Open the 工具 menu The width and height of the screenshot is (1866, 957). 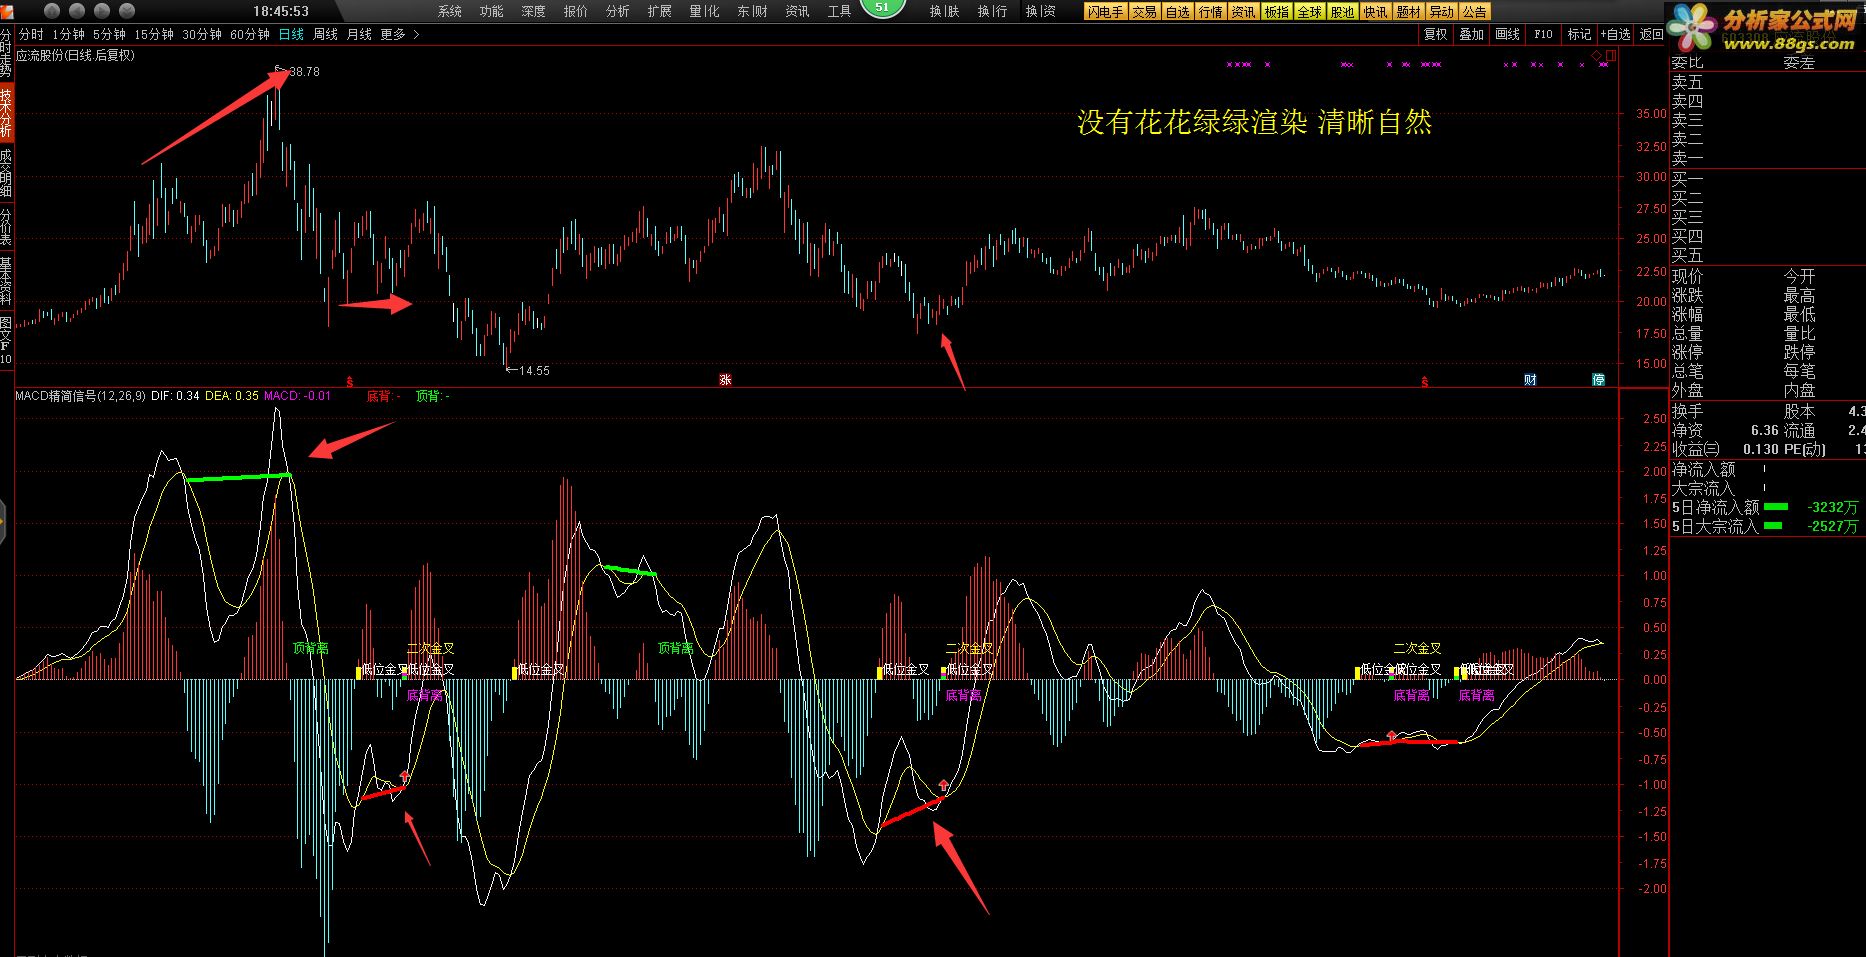tap(839, 11)
